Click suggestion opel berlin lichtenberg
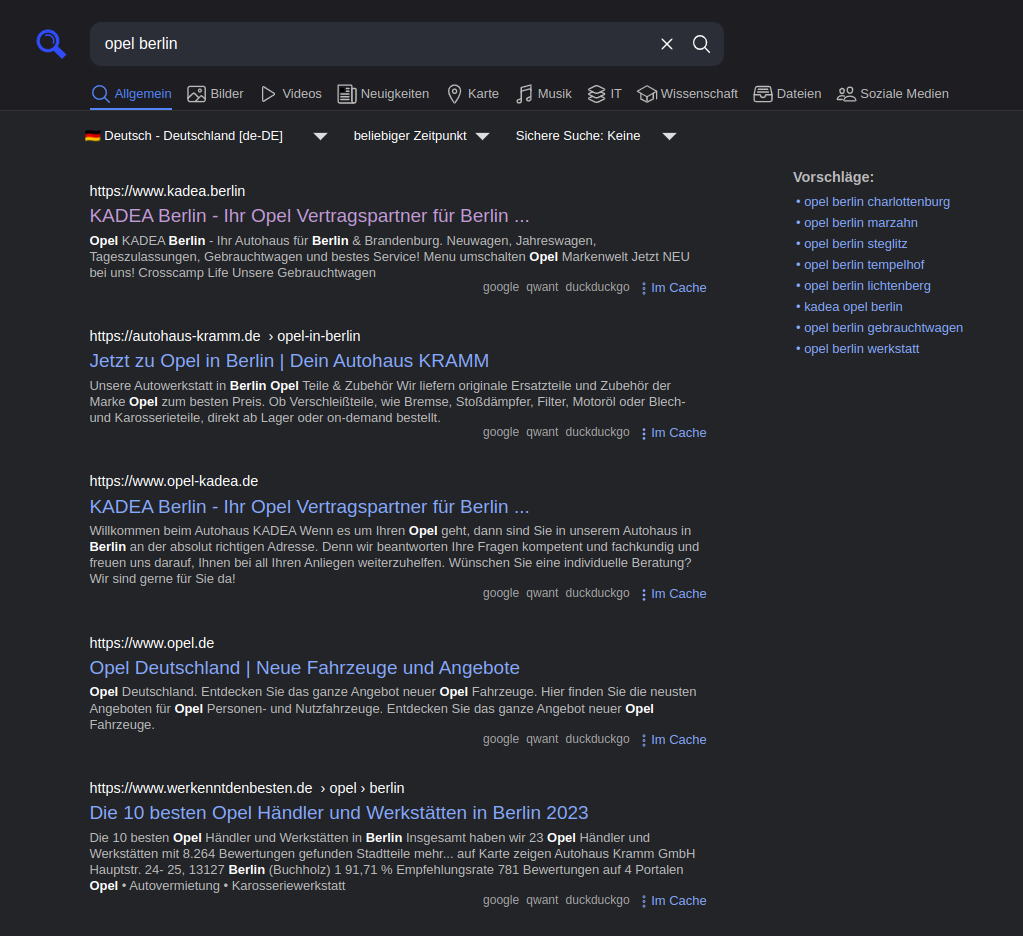This screenshot has height=936, width=1023. 867,286
